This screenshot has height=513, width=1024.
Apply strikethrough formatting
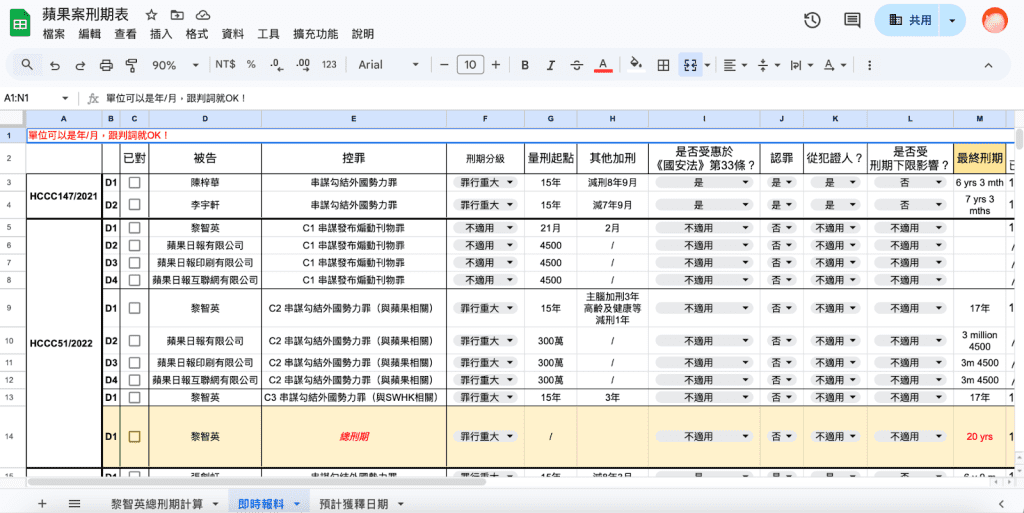pyautogui.click(x=576, y=65)
